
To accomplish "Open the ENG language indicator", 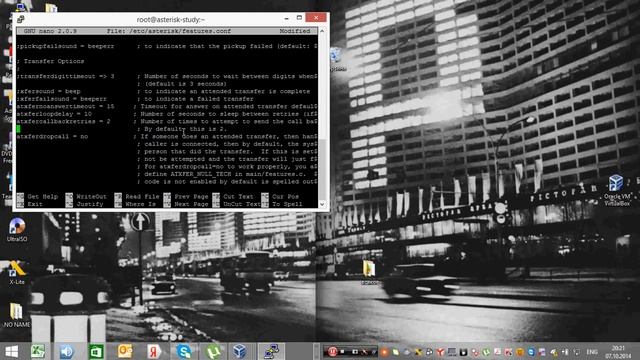I will [592, 352].
